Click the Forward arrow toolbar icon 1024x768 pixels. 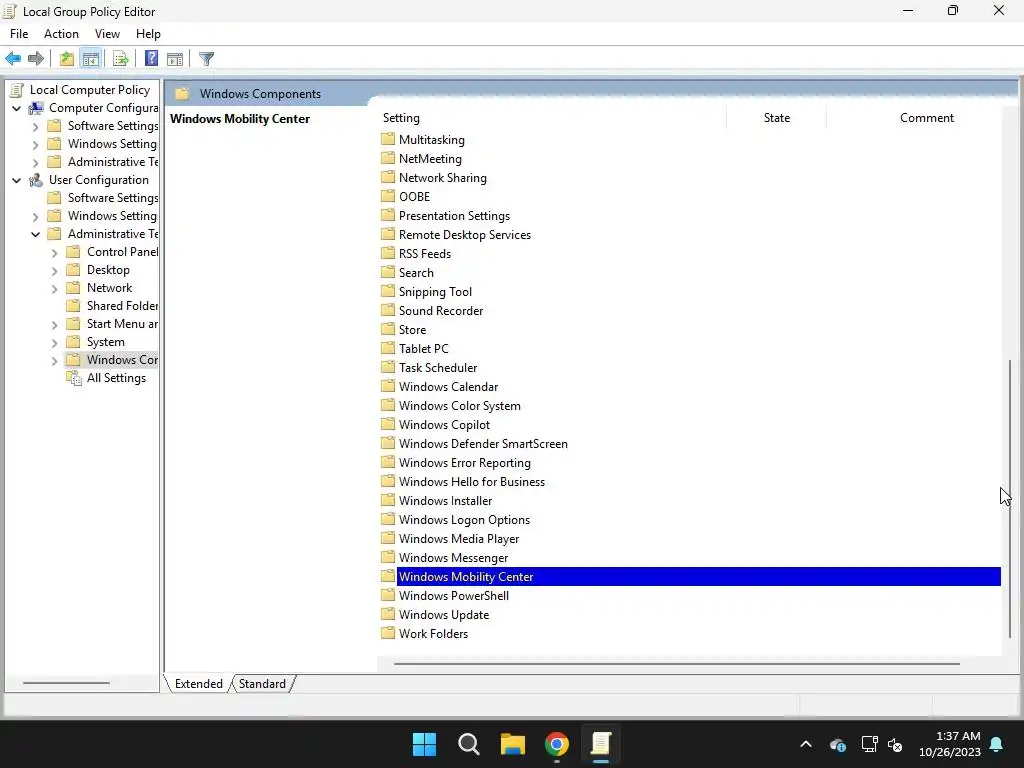(x=36, y=59)
